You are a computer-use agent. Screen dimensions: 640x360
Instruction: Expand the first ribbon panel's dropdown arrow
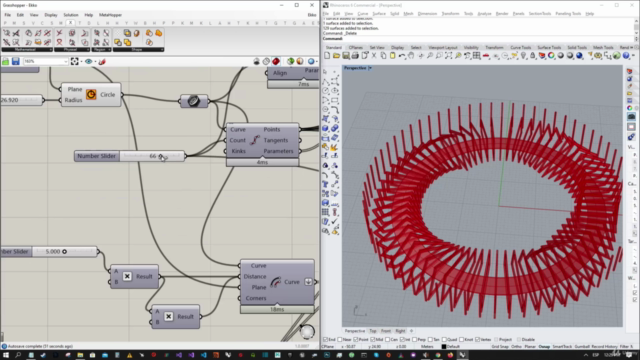(50, 49)
